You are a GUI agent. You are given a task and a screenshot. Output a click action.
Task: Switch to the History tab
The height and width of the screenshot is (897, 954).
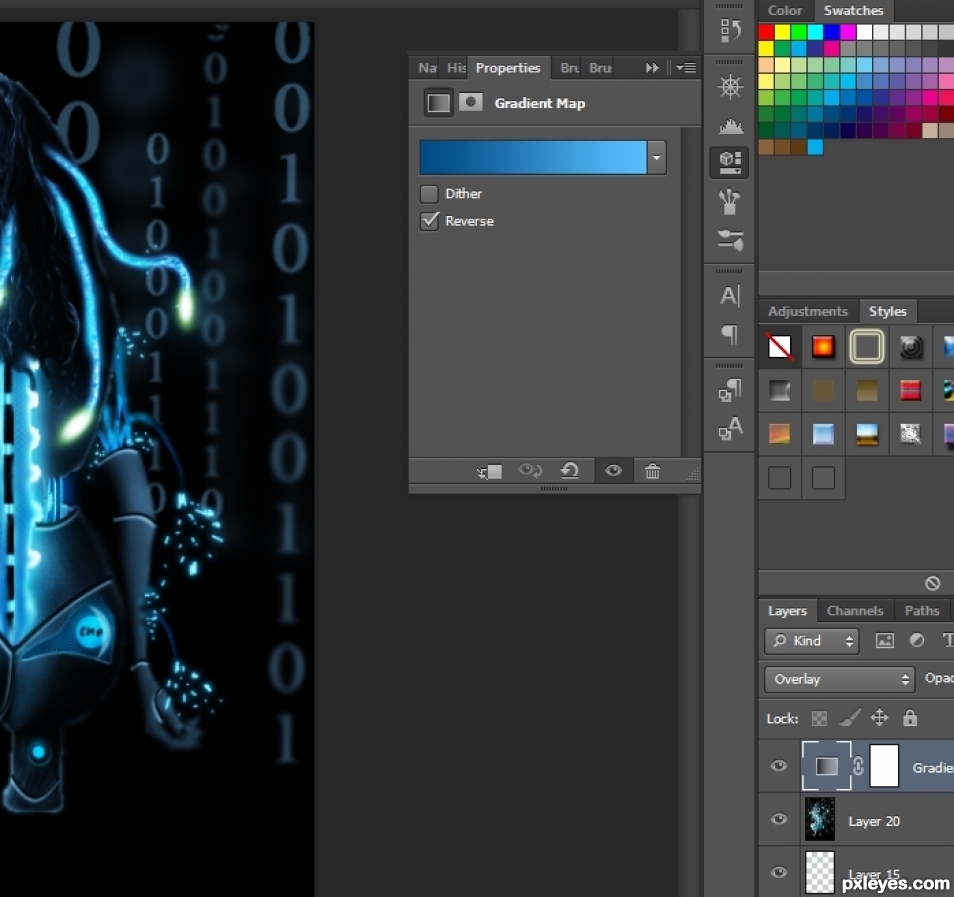(x=456, y=68)
